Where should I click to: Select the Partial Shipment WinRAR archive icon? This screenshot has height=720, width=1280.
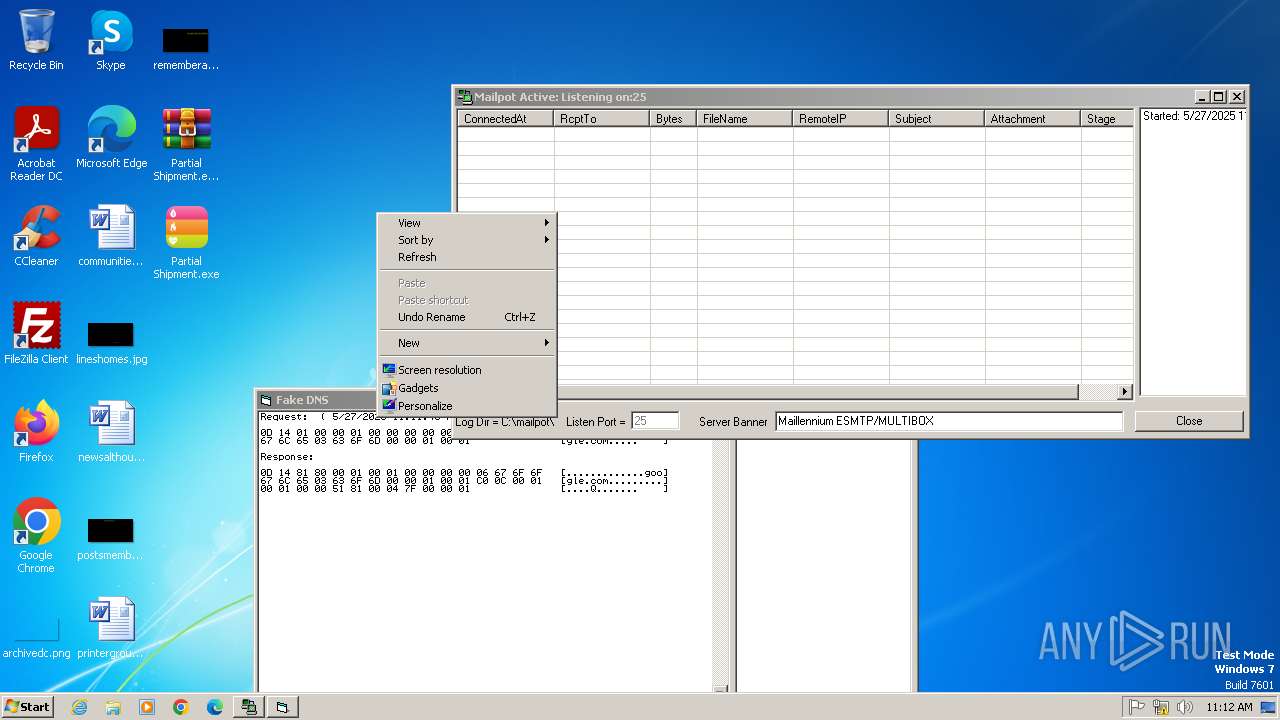186,145
